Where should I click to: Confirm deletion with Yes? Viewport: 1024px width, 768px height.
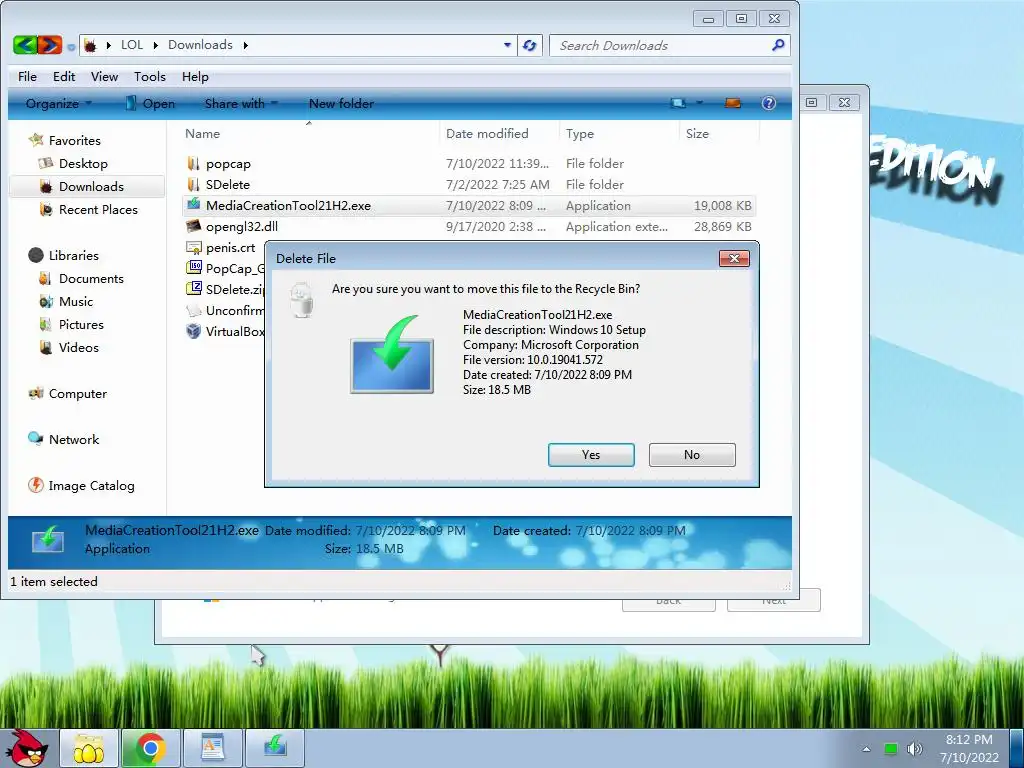point(591,455)
